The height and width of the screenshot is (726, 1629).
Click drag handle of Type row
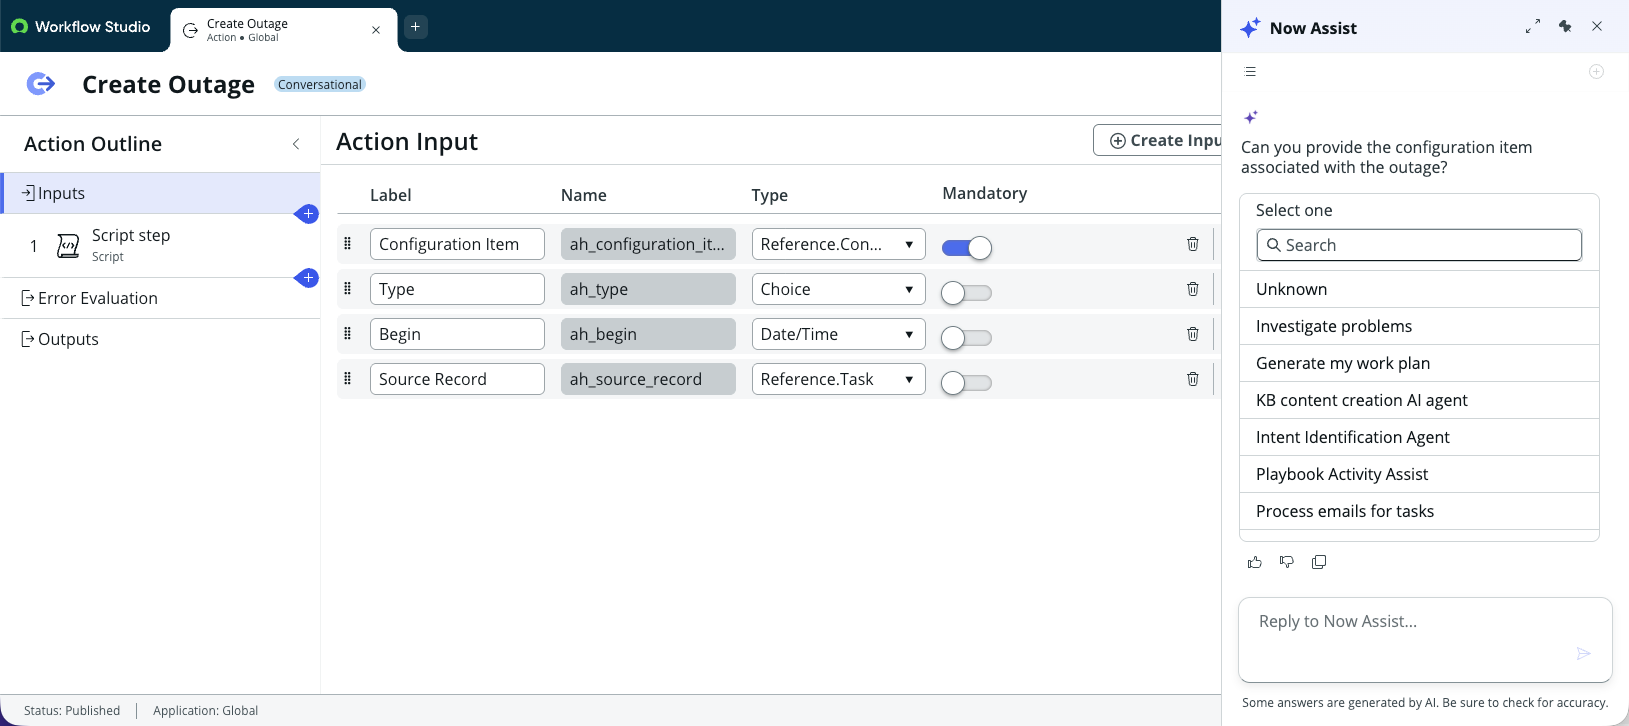[x=348, y=289]
